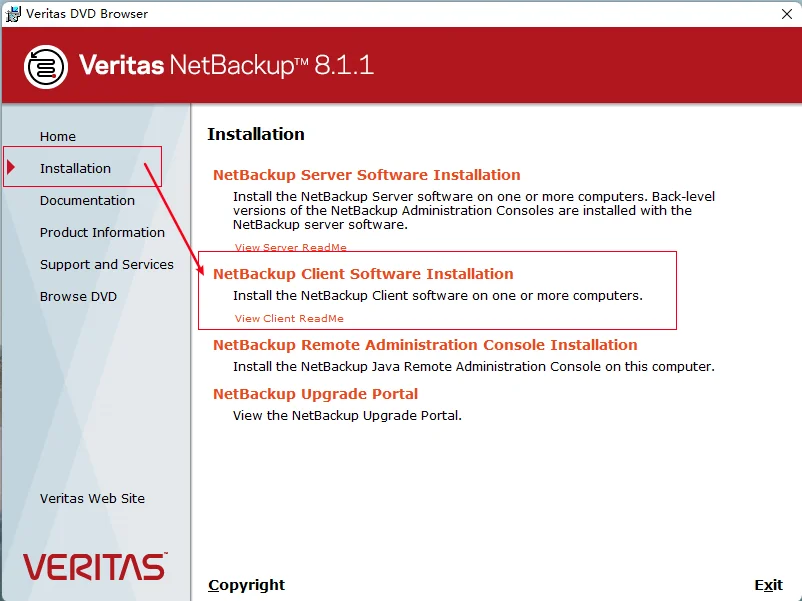The width and height of the screenshot is (802, 601).
Task: Go to Product Information
Action: pyautogui.click(x=102, y=232)
